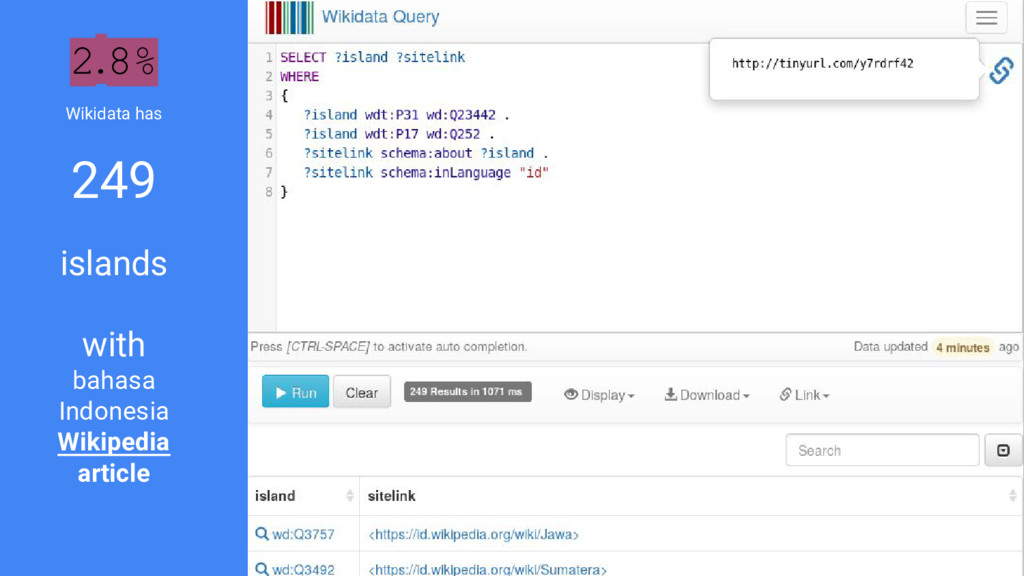1024x576 pixels.
Task: Place cursor on the SELECT query line
Action: point(372,57)
